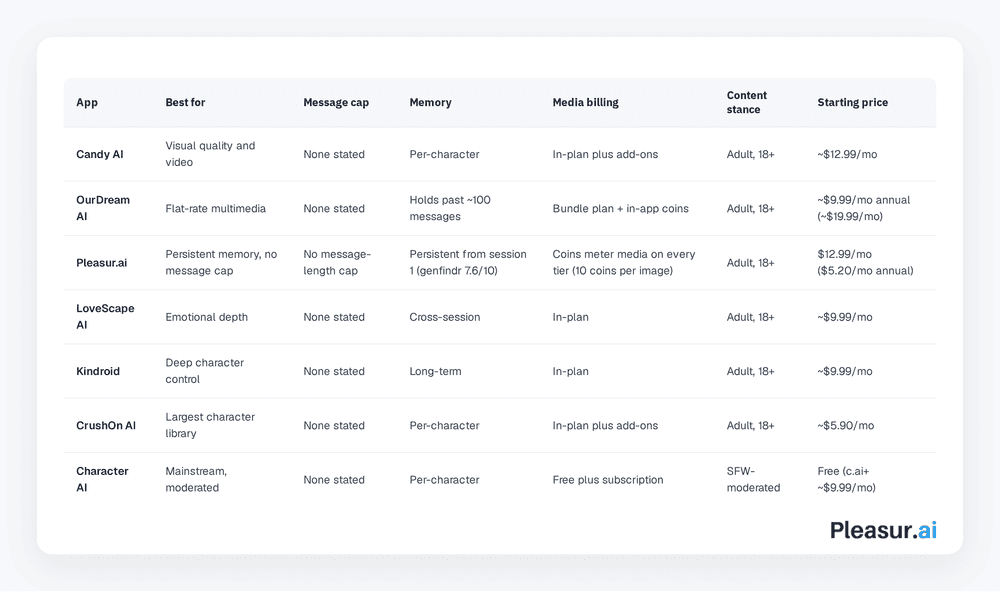
Task: Click the Character AI app name
Action: pos(102,479)
